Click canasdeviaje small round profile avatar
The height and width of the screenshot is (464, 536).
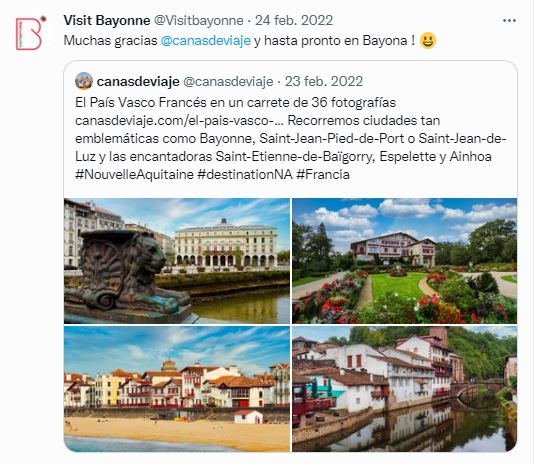click(84, 81)
